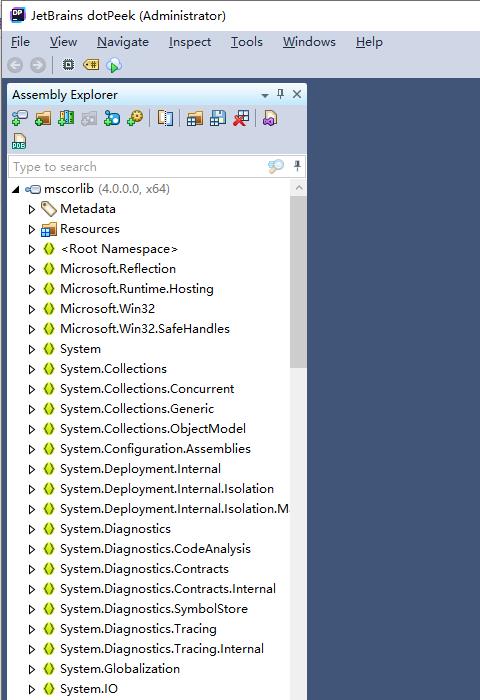Expand the System.Collections.Generic namespace
Viewport: 480px width, 700px height.
[31, 409]
